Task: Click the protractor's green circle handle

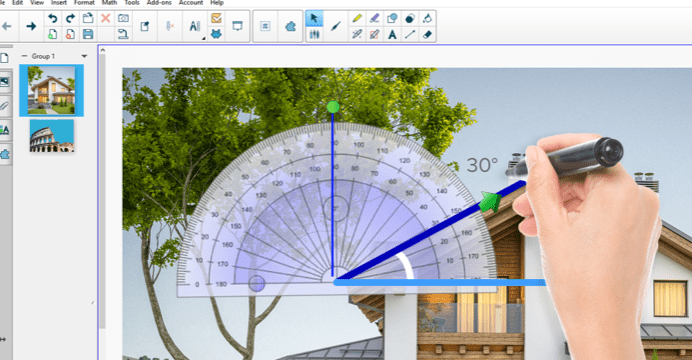Action: click(x=333, y=107)
